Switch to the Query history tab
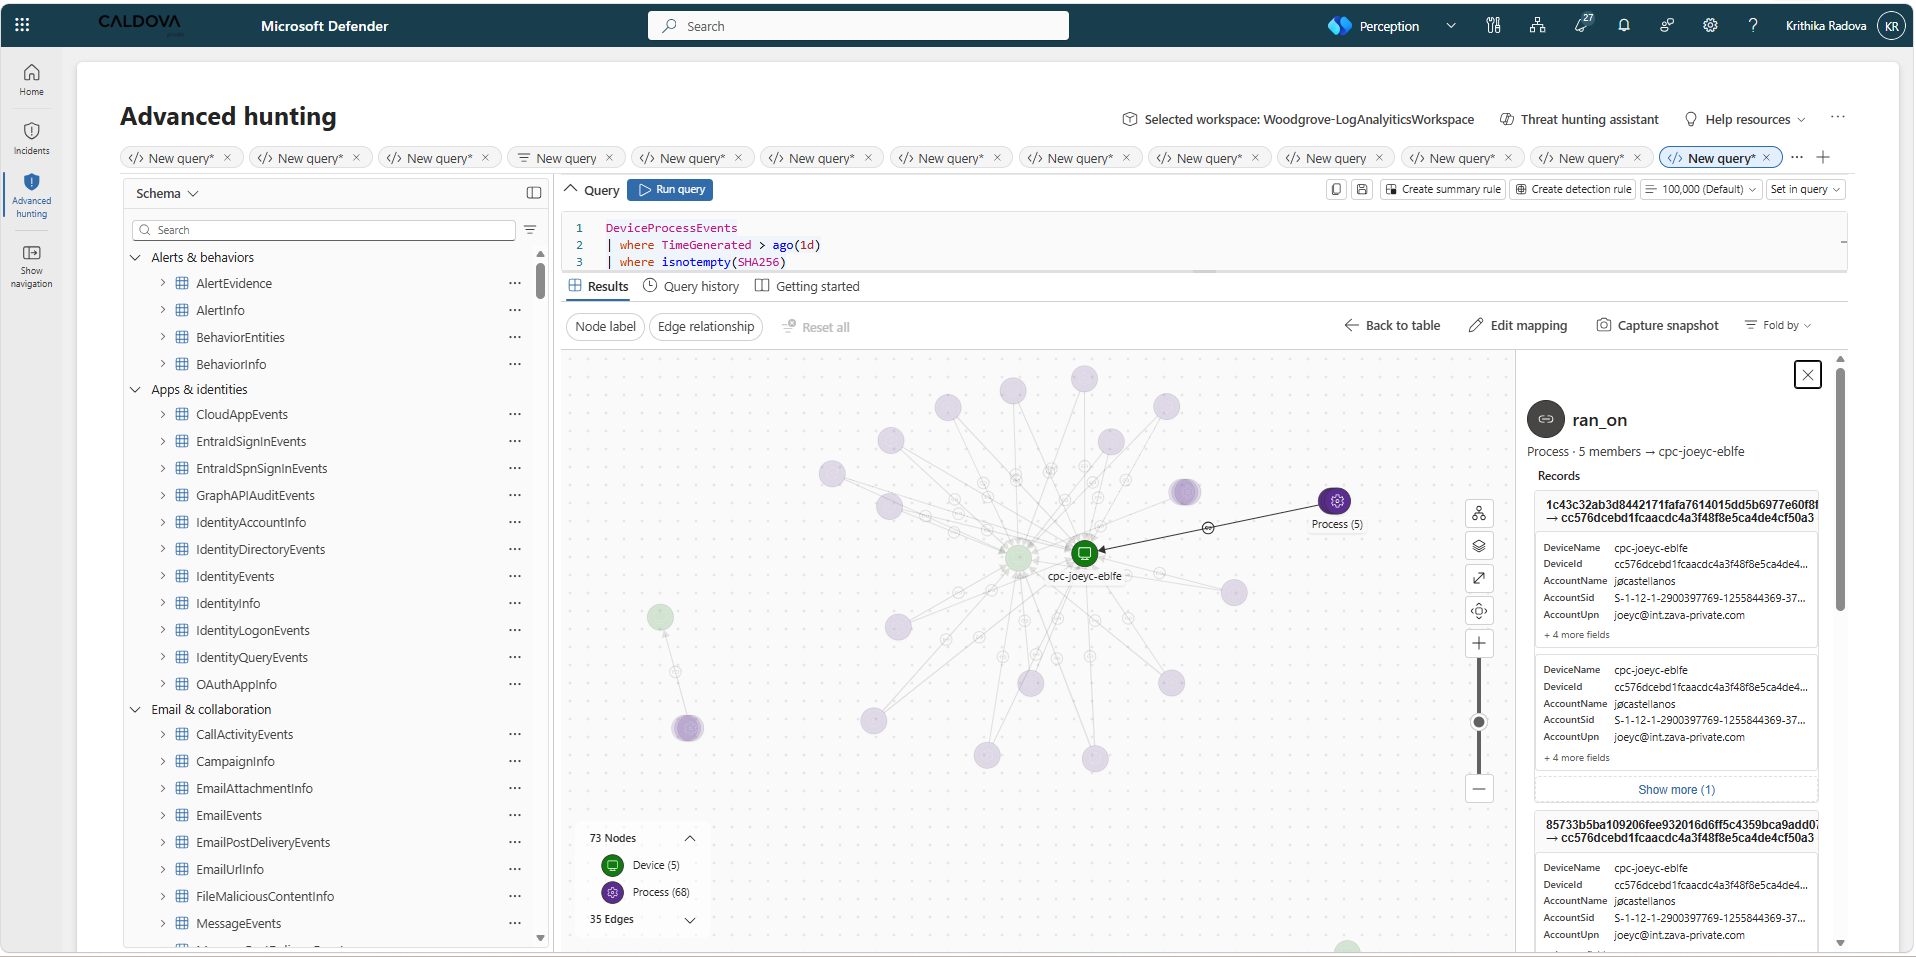The image size is (1916, 957). pos(691,287)
